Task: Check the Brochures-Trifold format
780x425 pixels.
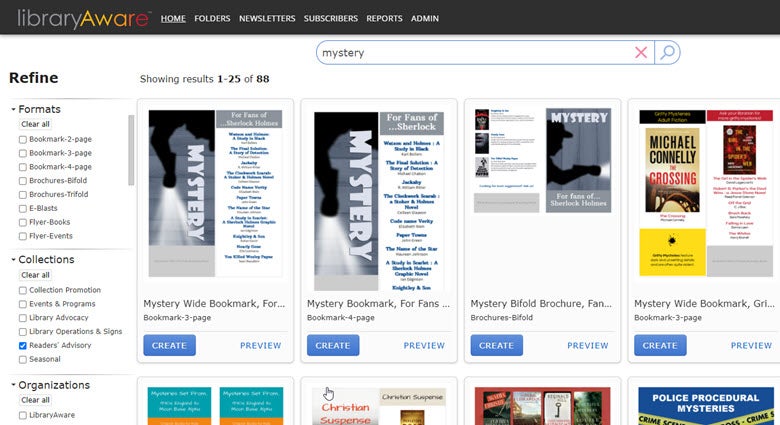Action: 23,195
